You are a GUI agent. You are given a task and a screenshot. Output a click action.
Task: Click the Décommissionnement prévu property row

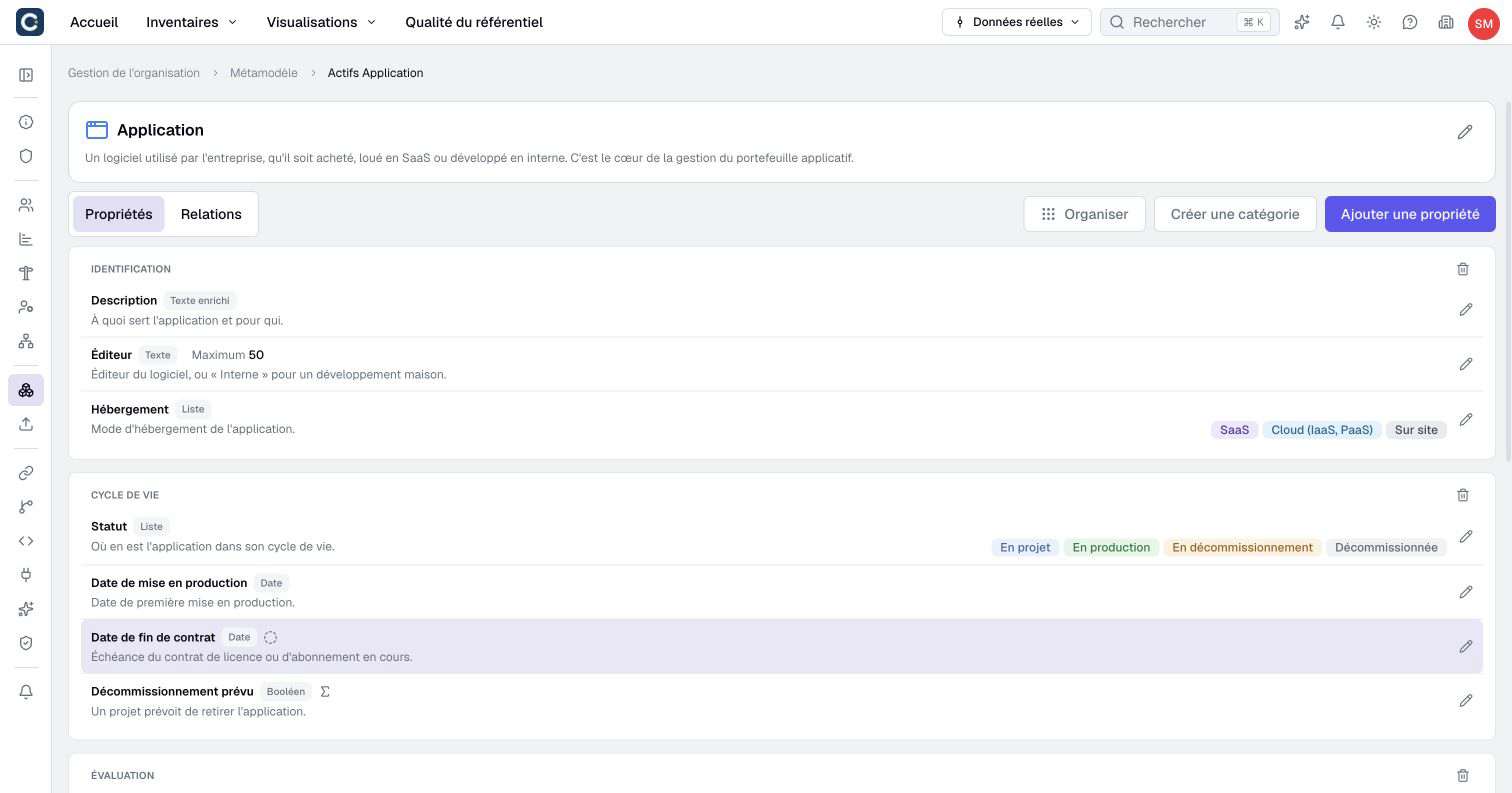point(781,701)
